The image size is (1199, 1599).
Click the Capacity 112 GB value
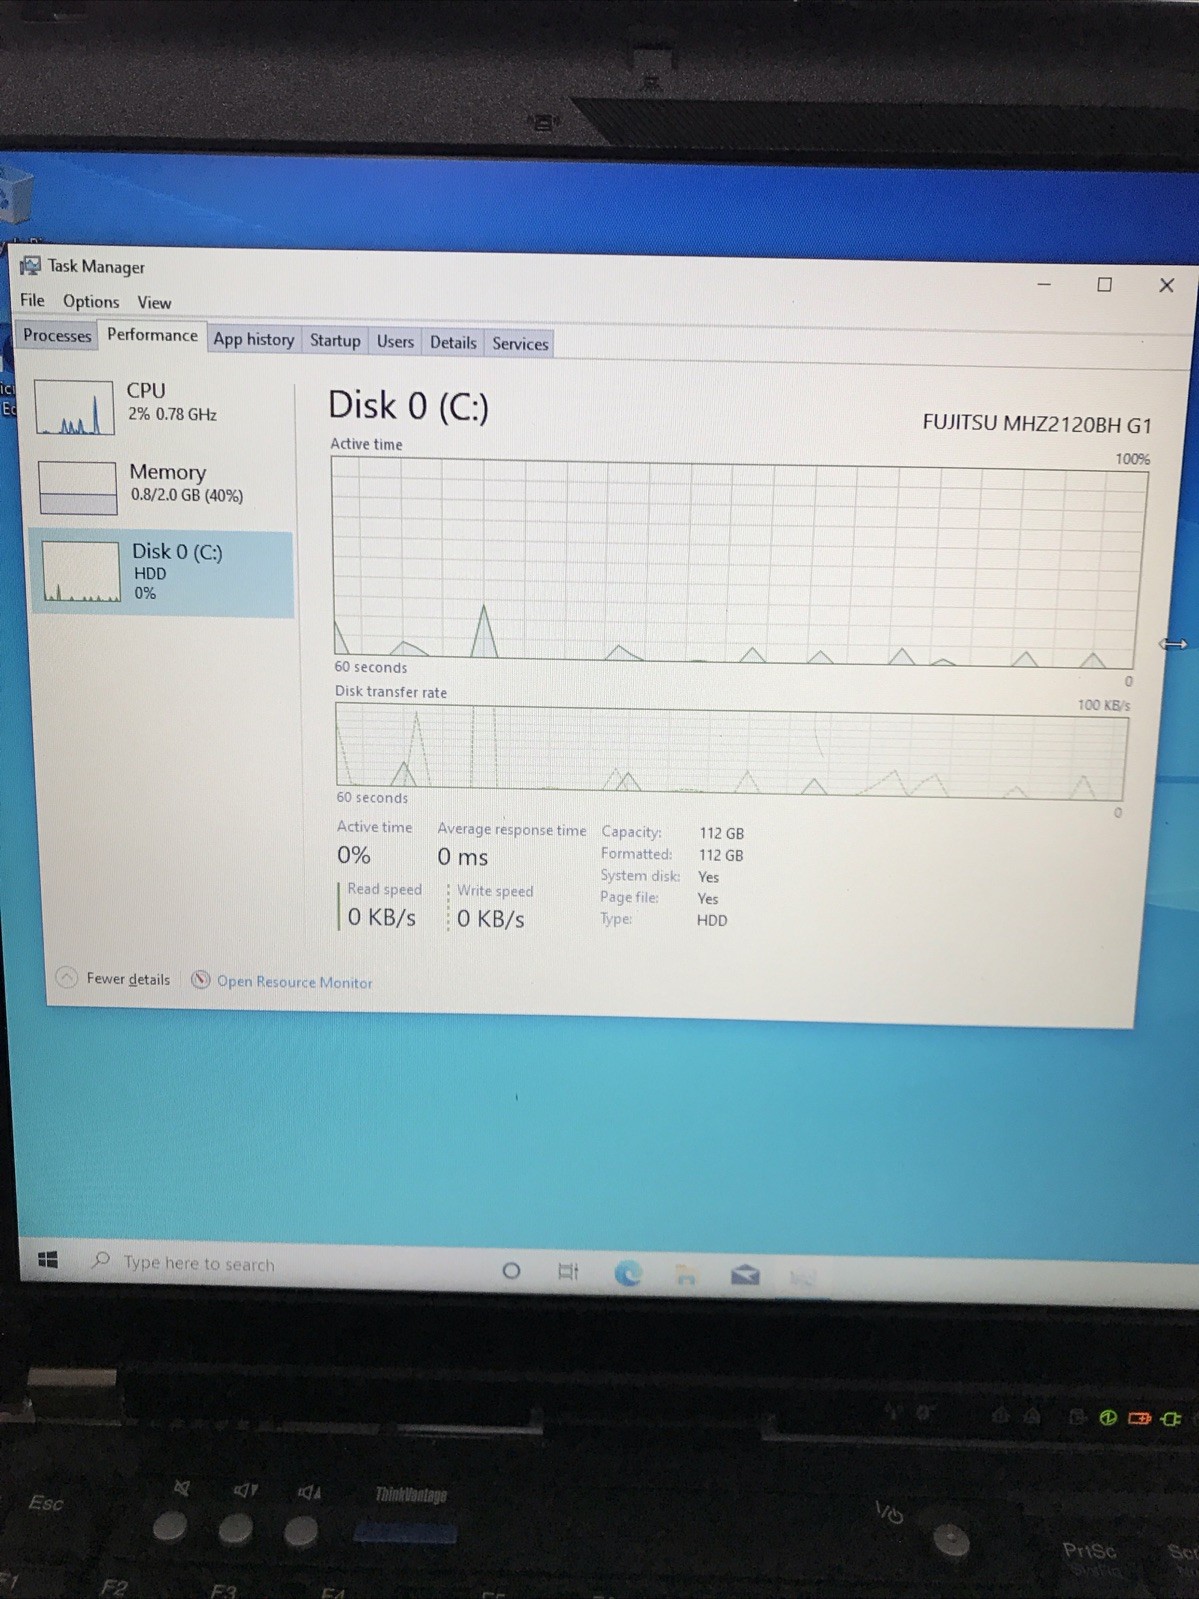coord(721,833)
